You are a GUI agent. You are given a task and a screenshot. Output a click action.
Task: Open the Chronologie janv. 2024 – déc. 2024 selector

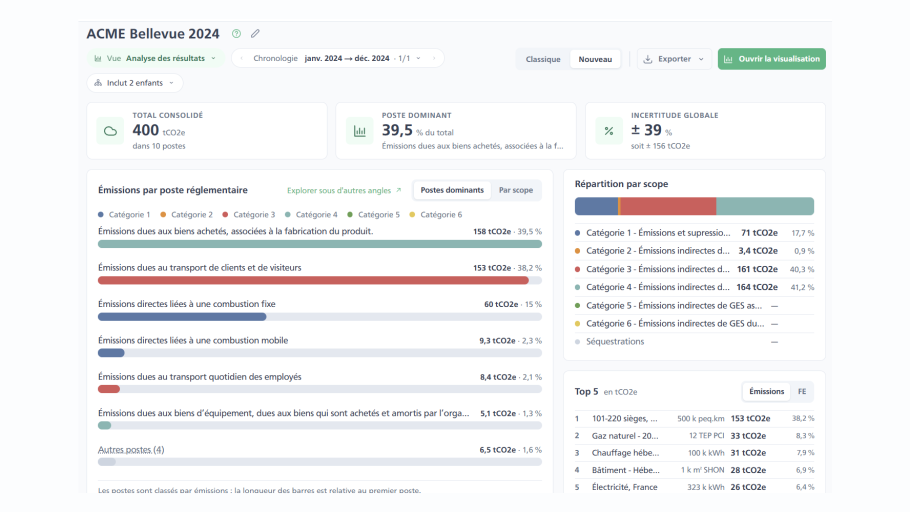pyautogui.click(x=337, y=59)
